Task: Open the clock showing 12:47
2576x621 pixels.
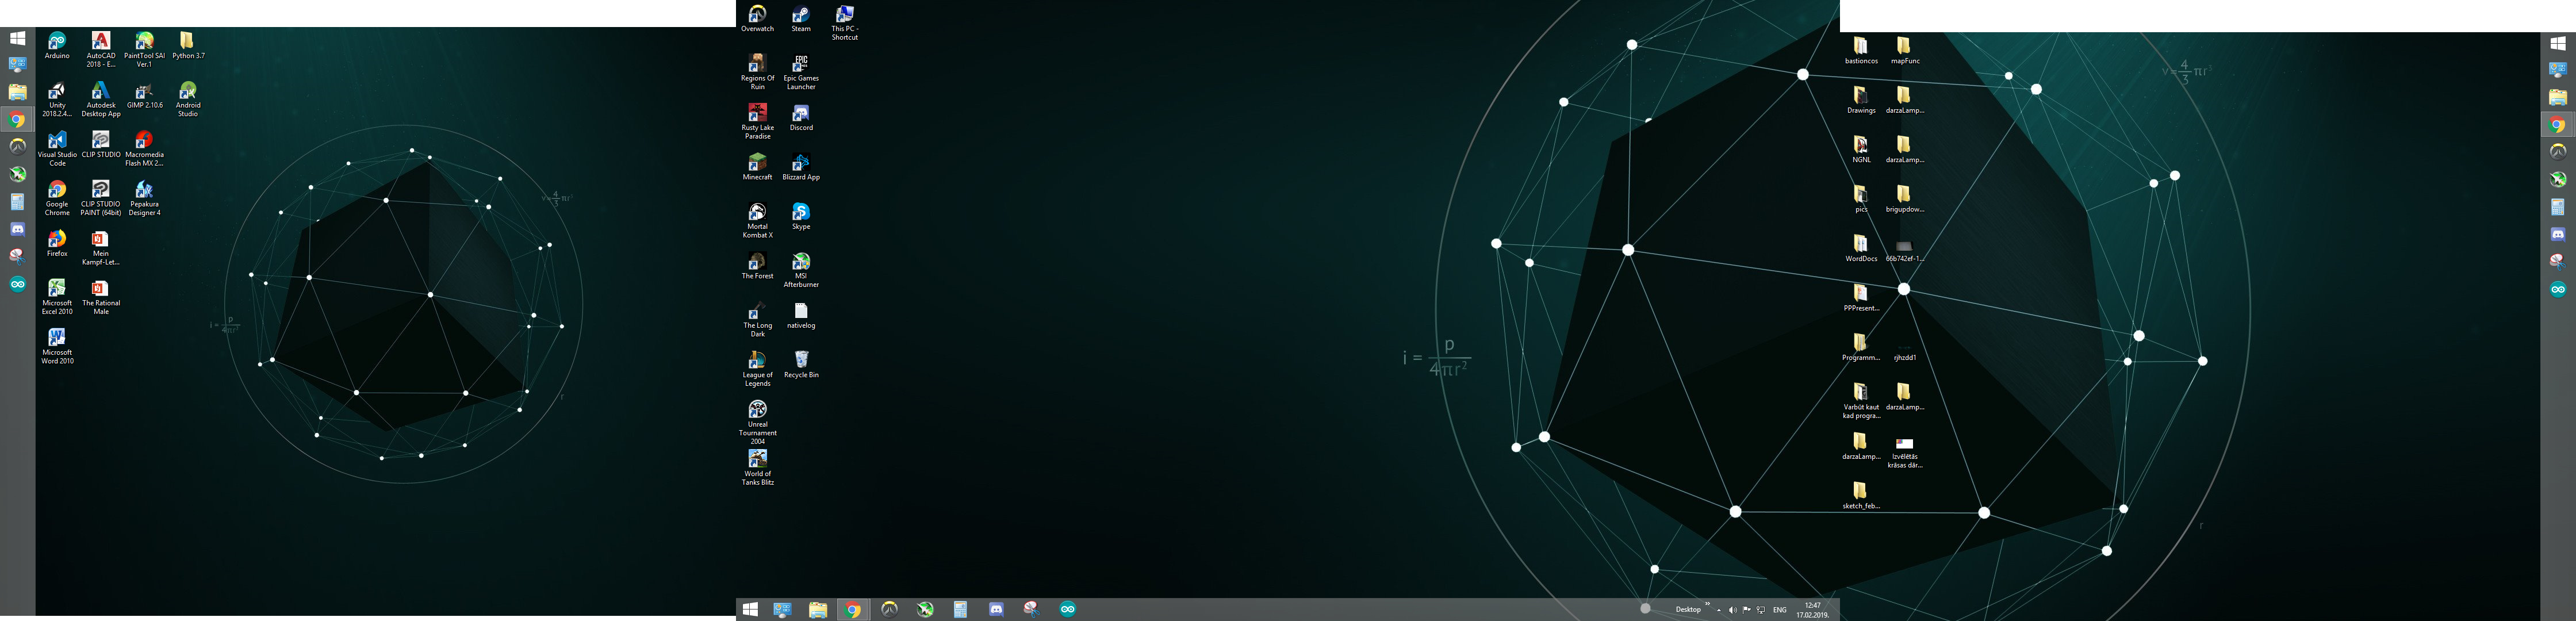Action: (x=1812, y=610)
